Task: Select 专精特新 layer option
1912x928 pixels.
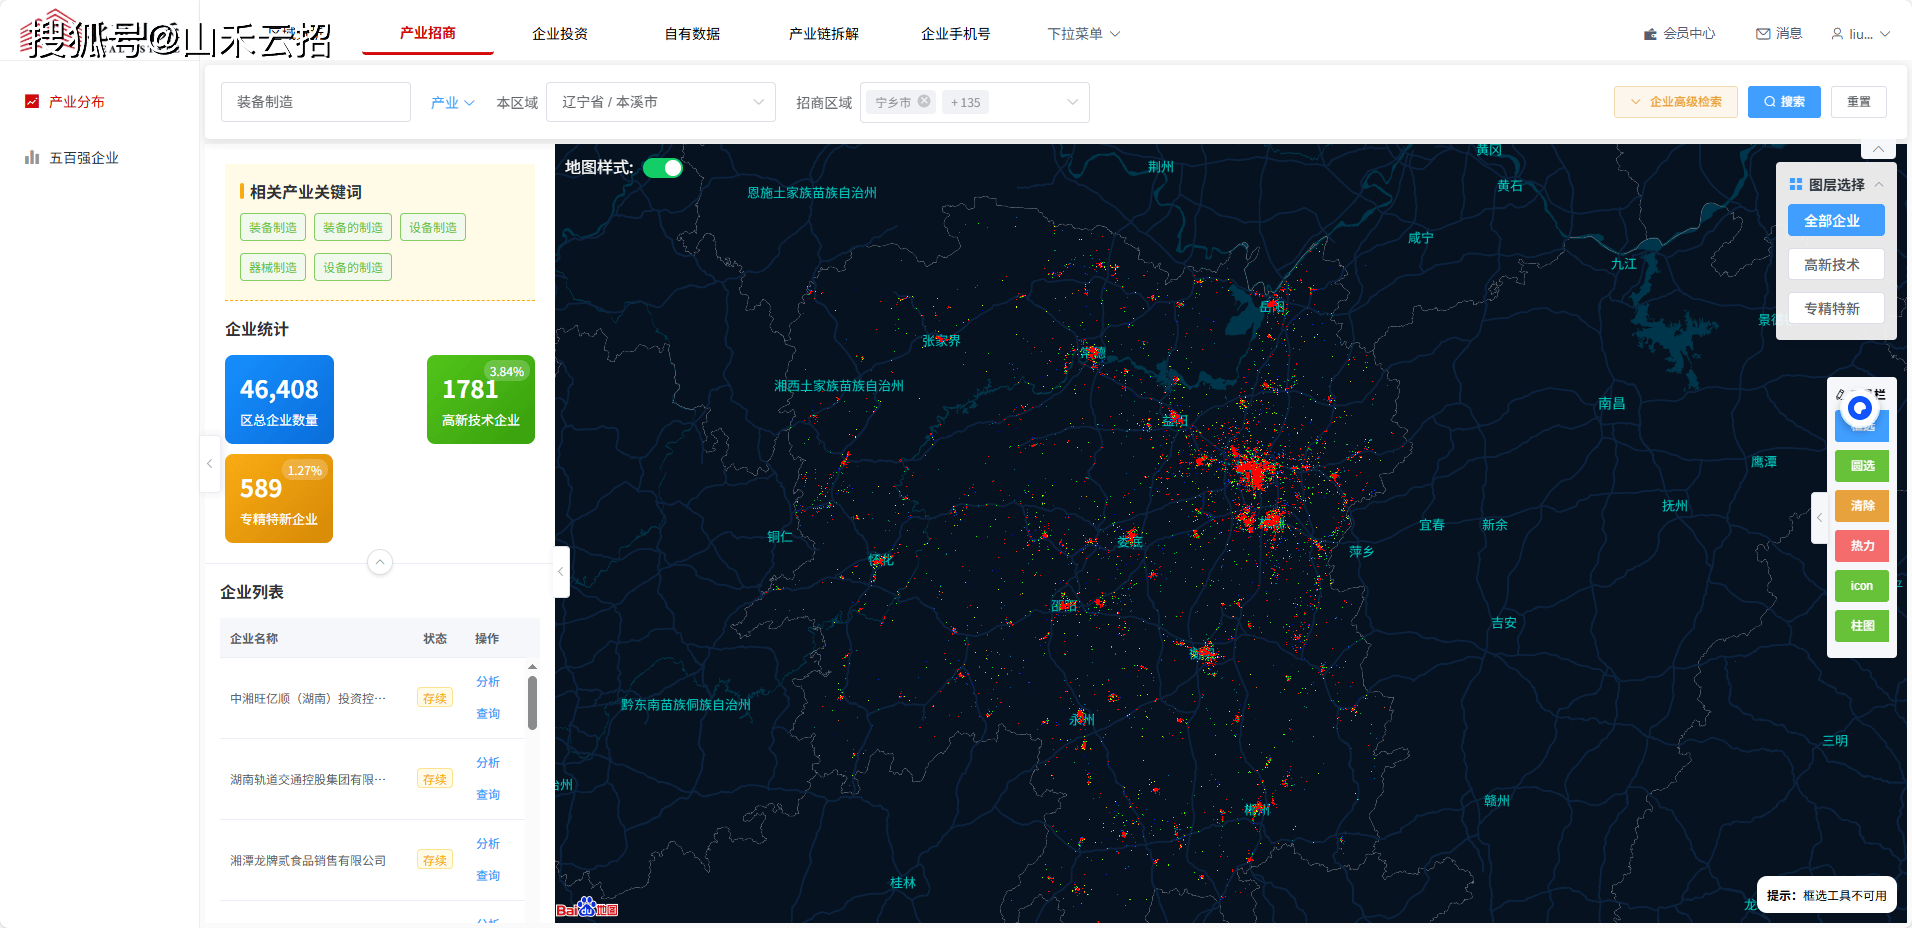Action: [1835, 309]
